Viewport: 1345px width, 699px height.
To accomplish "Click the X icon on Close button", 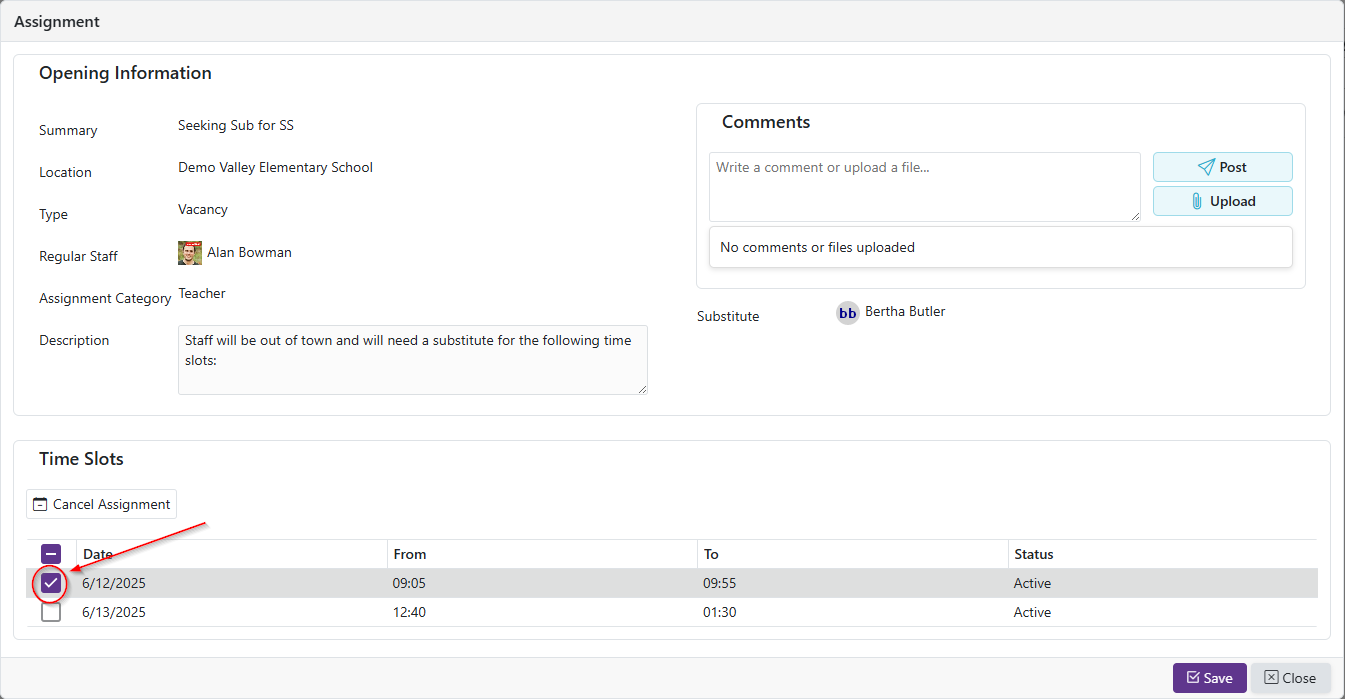I will tap(1271, 678).
